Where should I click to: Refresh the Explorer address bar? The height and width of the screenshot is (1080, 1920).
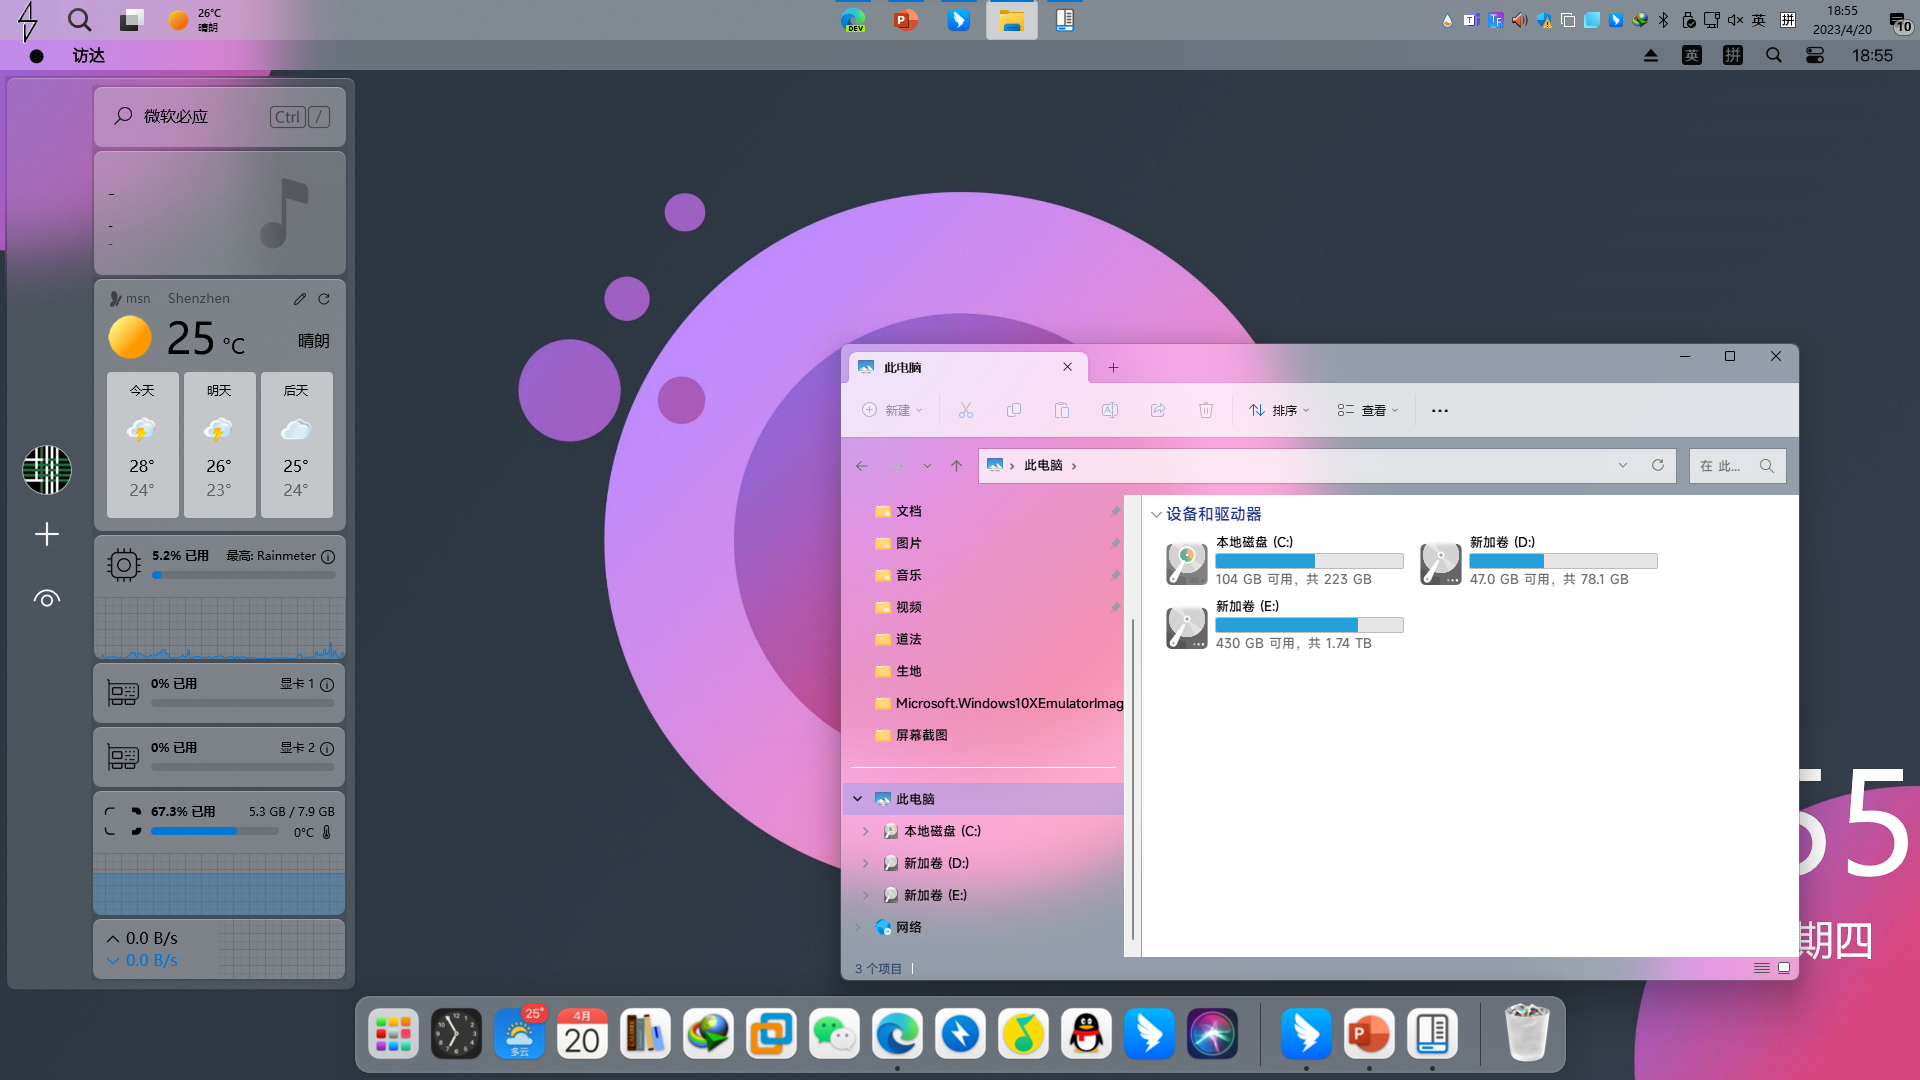pyautogui.click(x=1657, y=465)
